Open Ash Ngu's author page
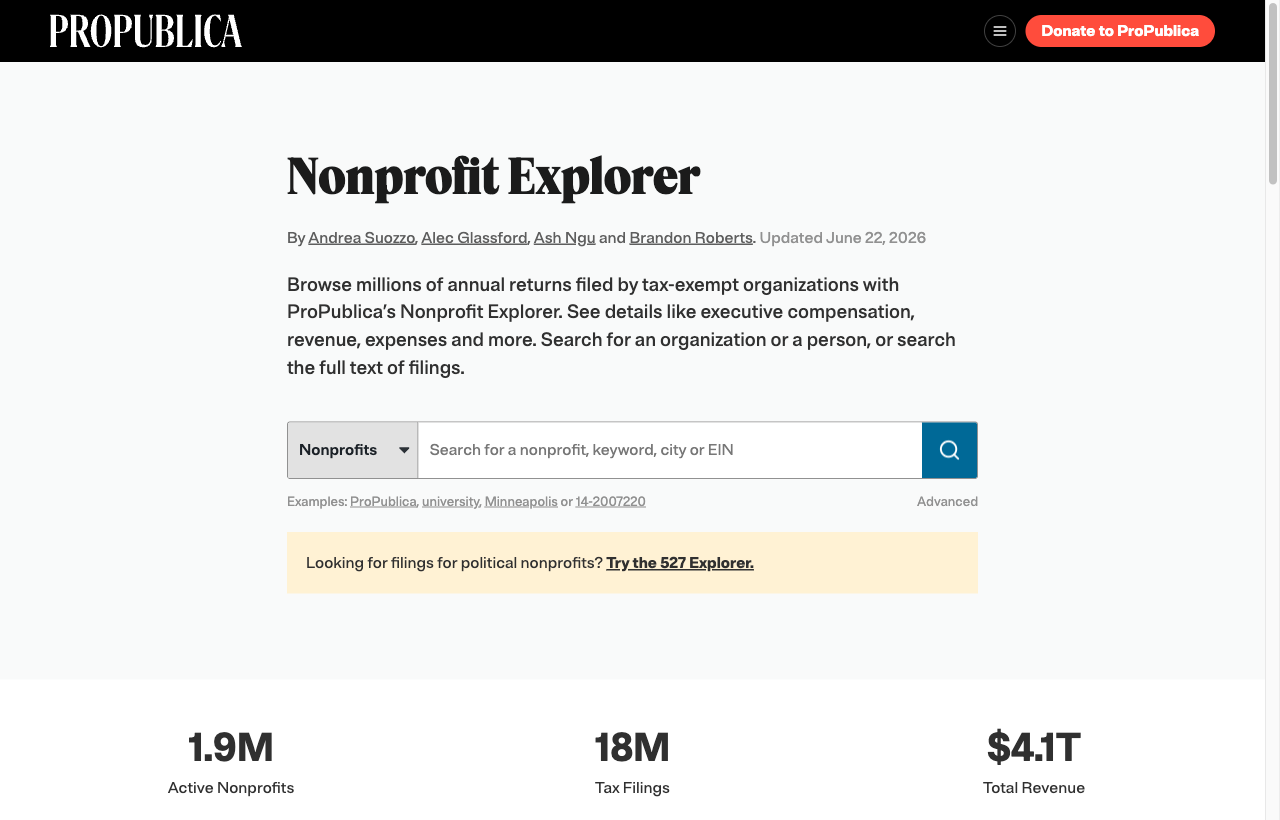1280x820 pixels. [x=565, y=238]
